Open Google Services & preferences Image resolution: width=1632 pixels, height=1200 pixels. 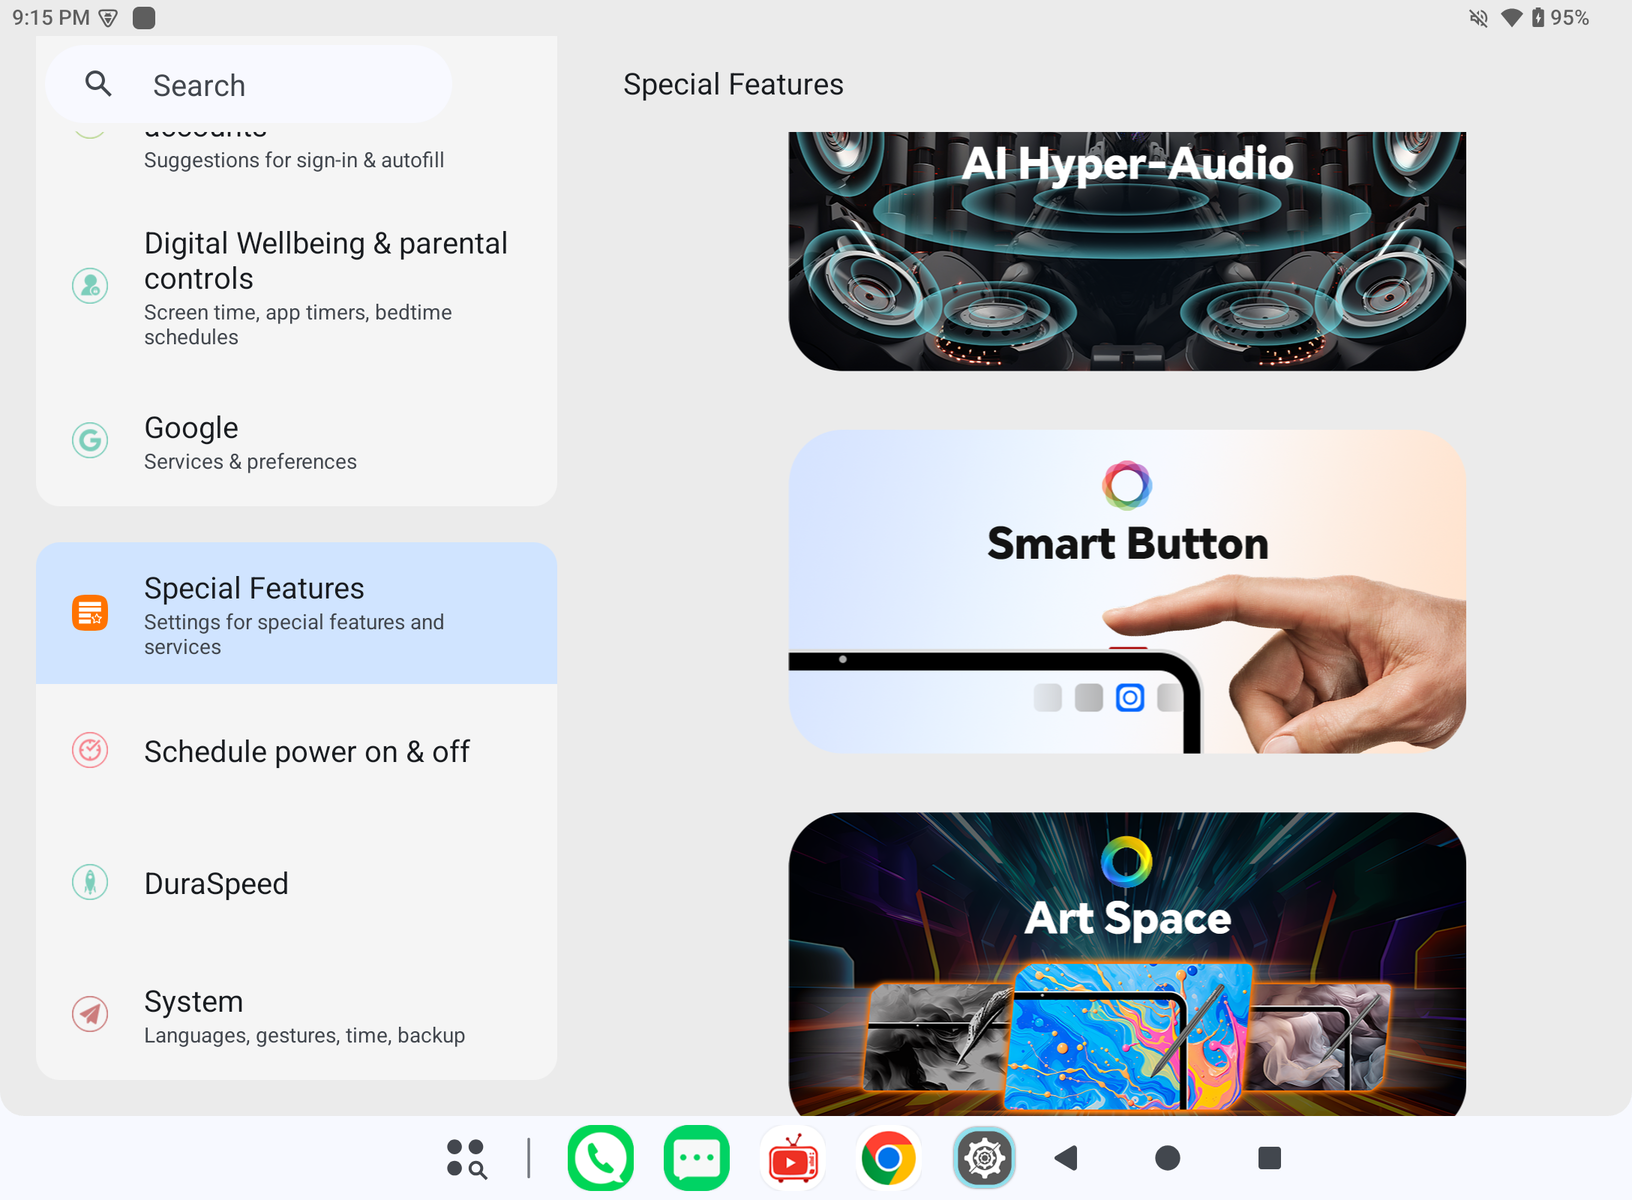tap(296, 440)
